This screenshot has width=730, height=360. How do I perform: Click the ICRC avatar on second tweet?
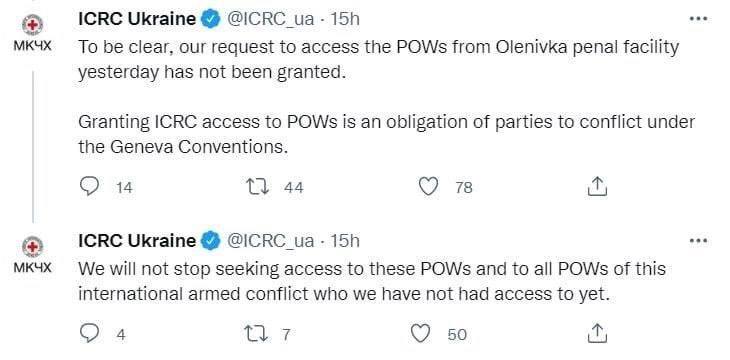coord(33,247)
